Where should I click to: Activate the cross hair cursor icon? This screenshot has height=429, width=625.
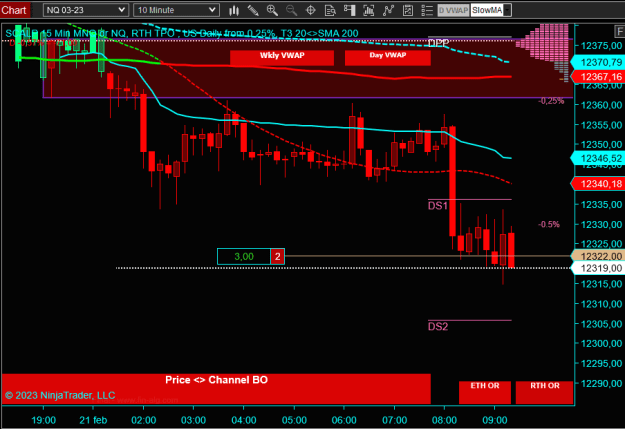tap(311, 10)
